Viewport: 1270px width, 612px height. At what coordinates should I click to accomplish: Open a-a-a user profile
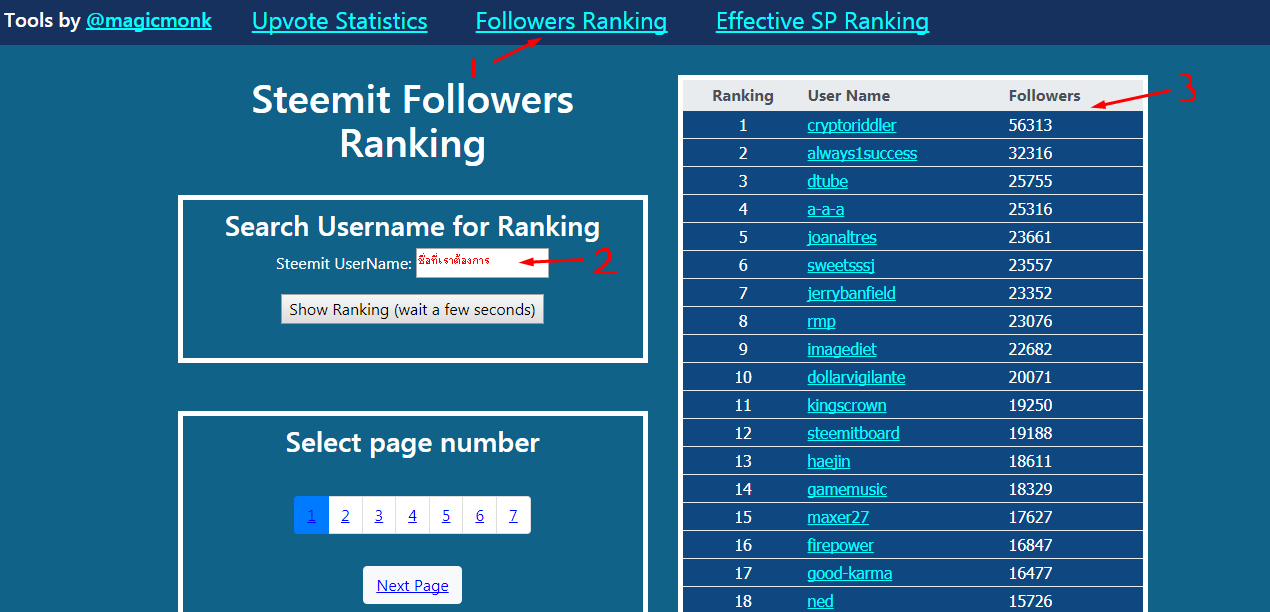click(826, 209)
